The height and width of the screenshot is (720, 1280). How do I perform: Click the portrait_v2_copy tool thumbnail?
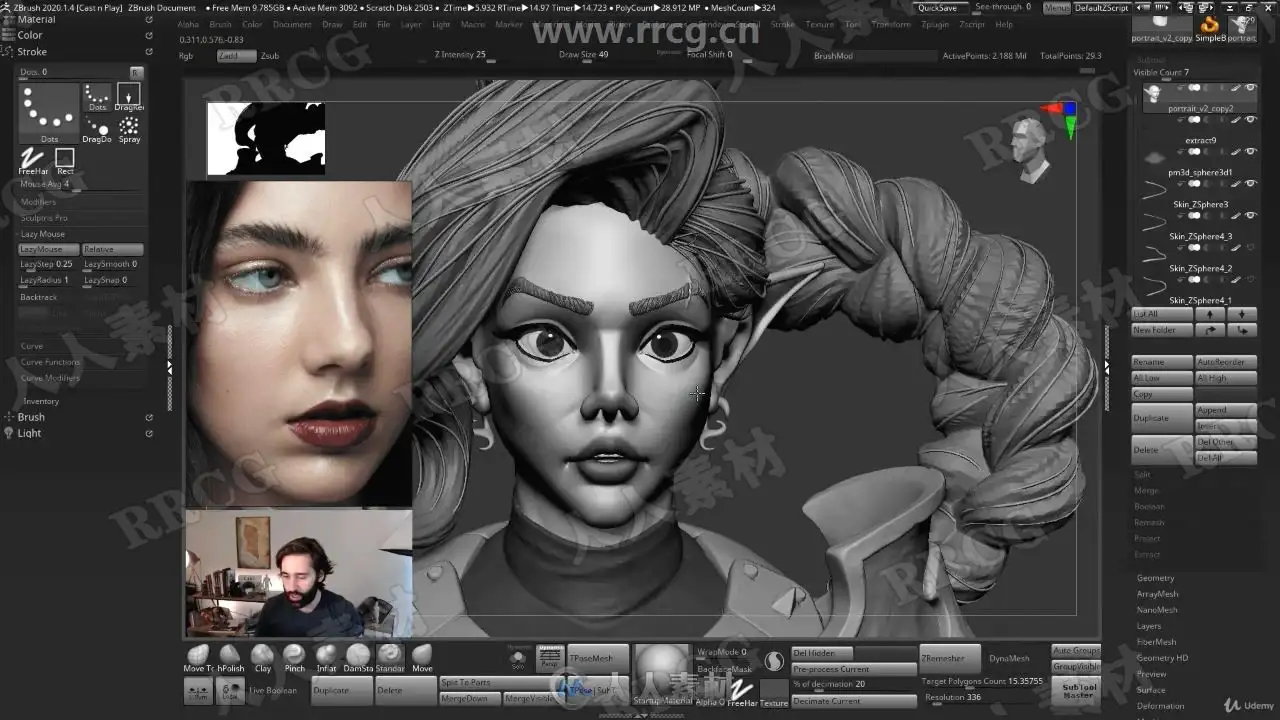click(x=1161, y=28)
